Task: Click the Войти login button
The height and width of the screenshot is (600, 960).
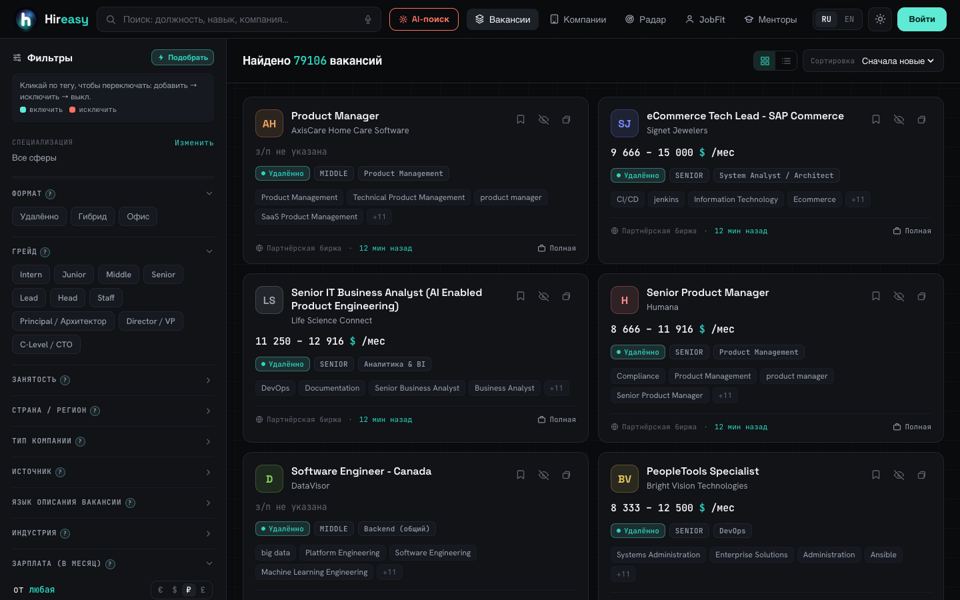Action: pos(921,19)
